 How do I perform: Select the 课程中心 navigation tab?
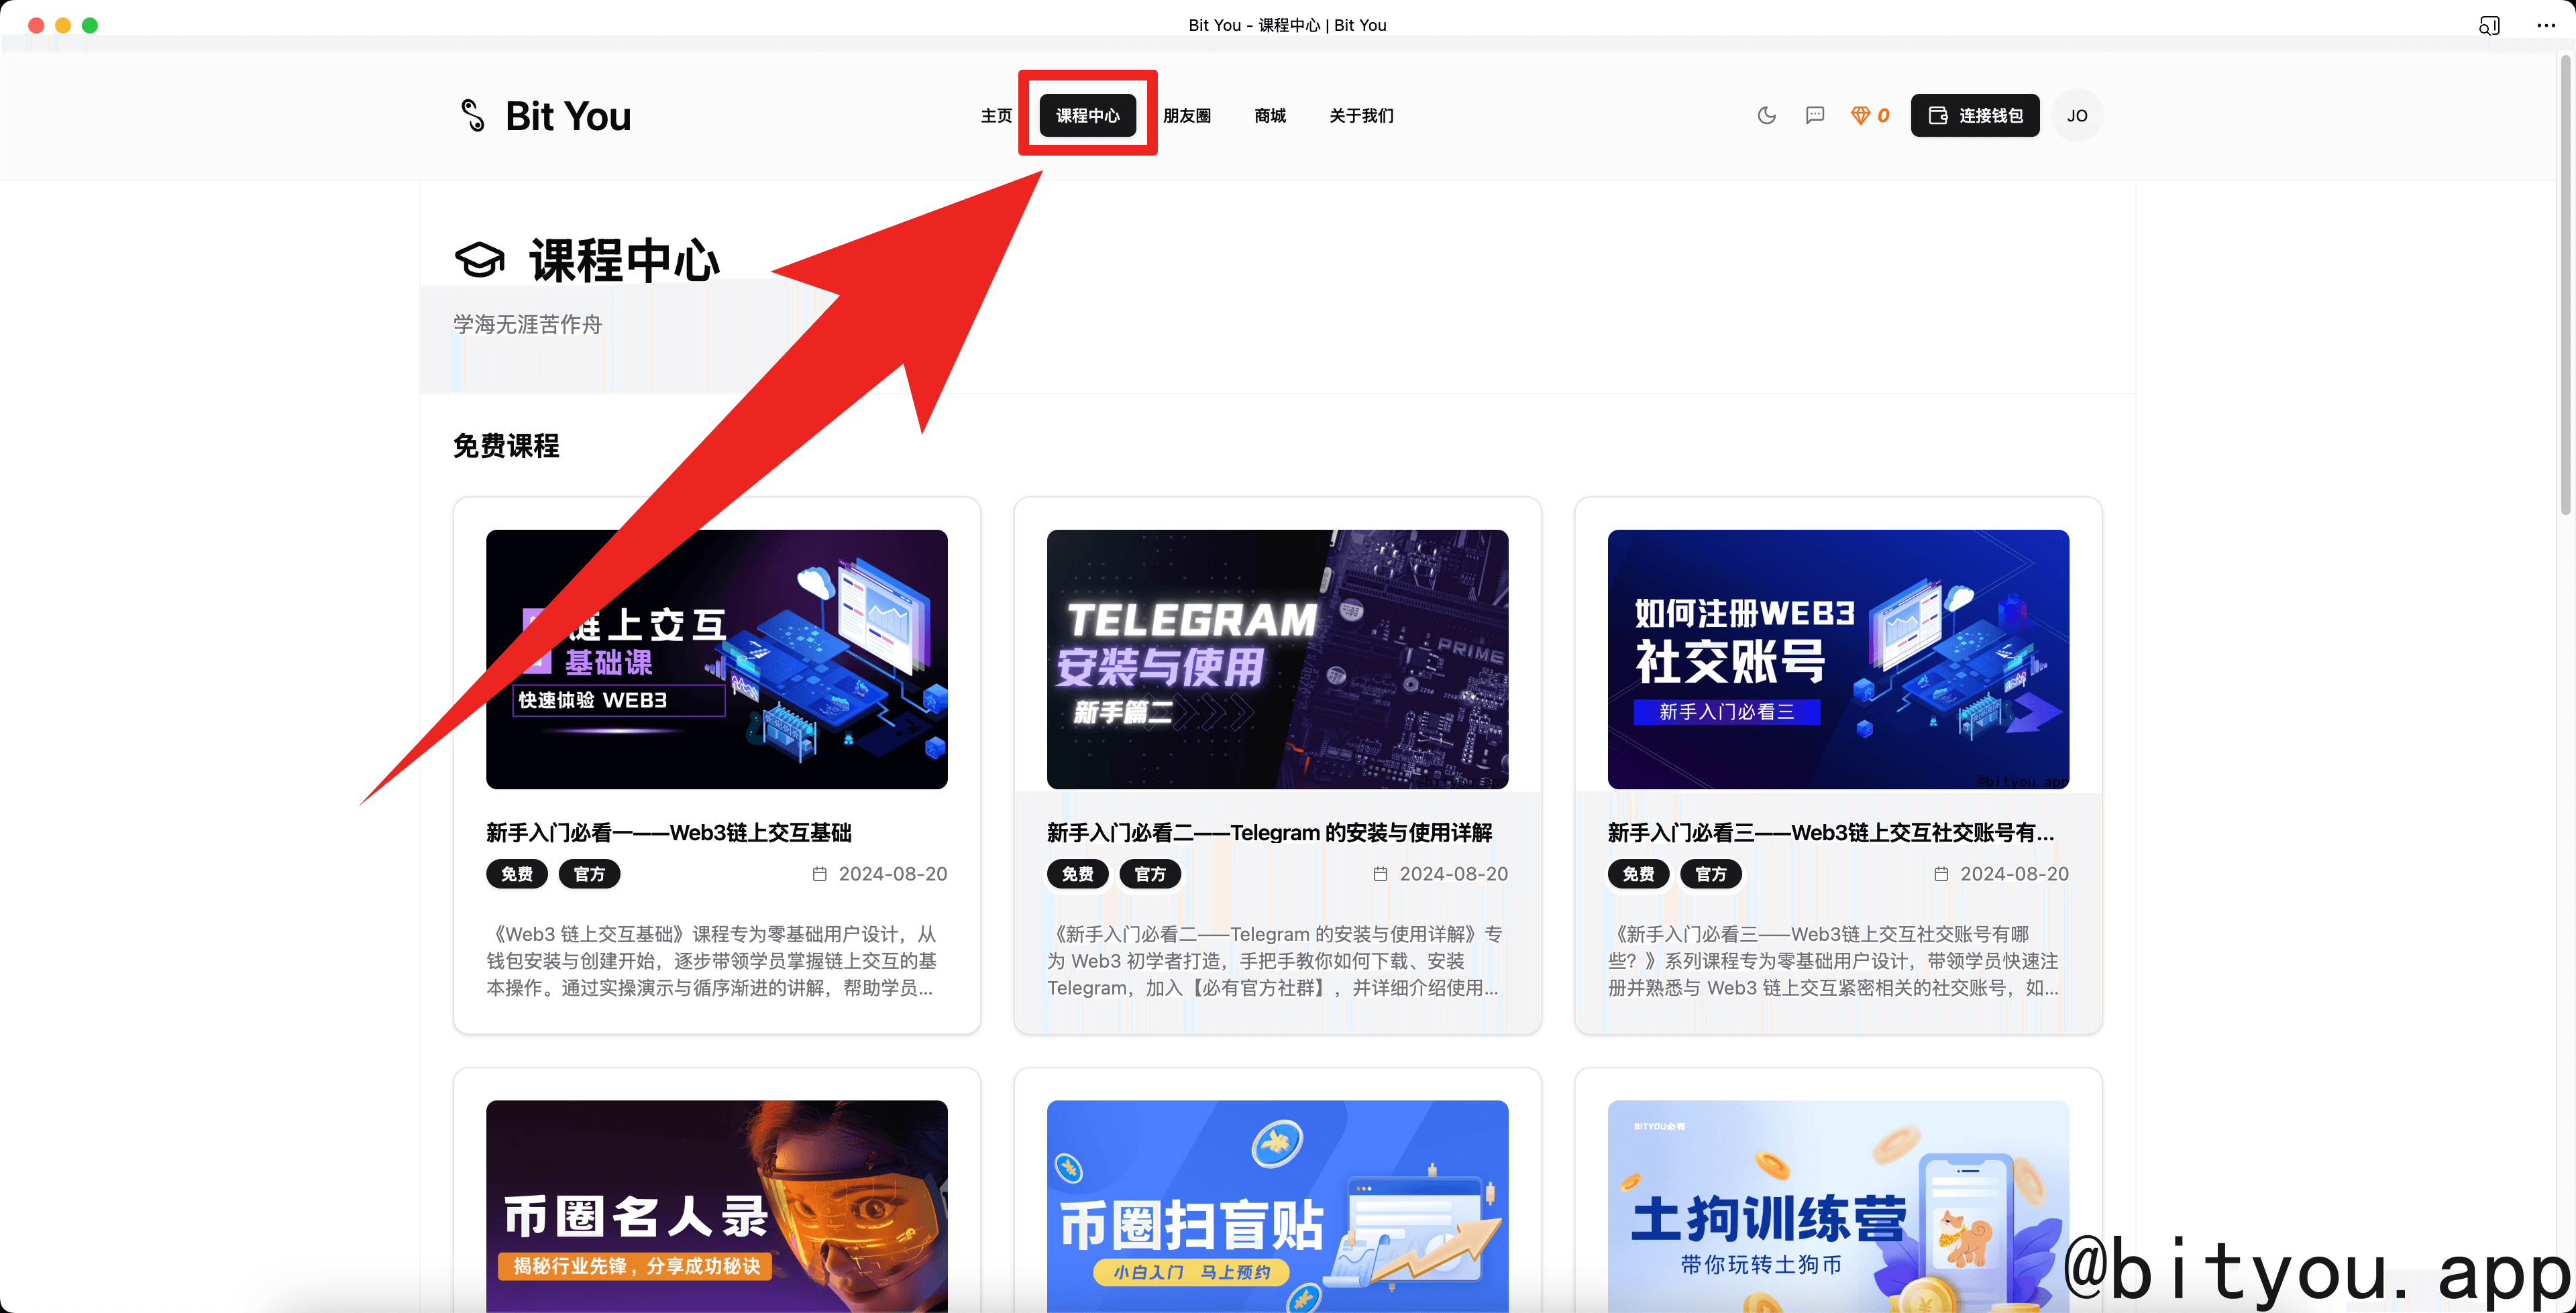point(1088,116)
